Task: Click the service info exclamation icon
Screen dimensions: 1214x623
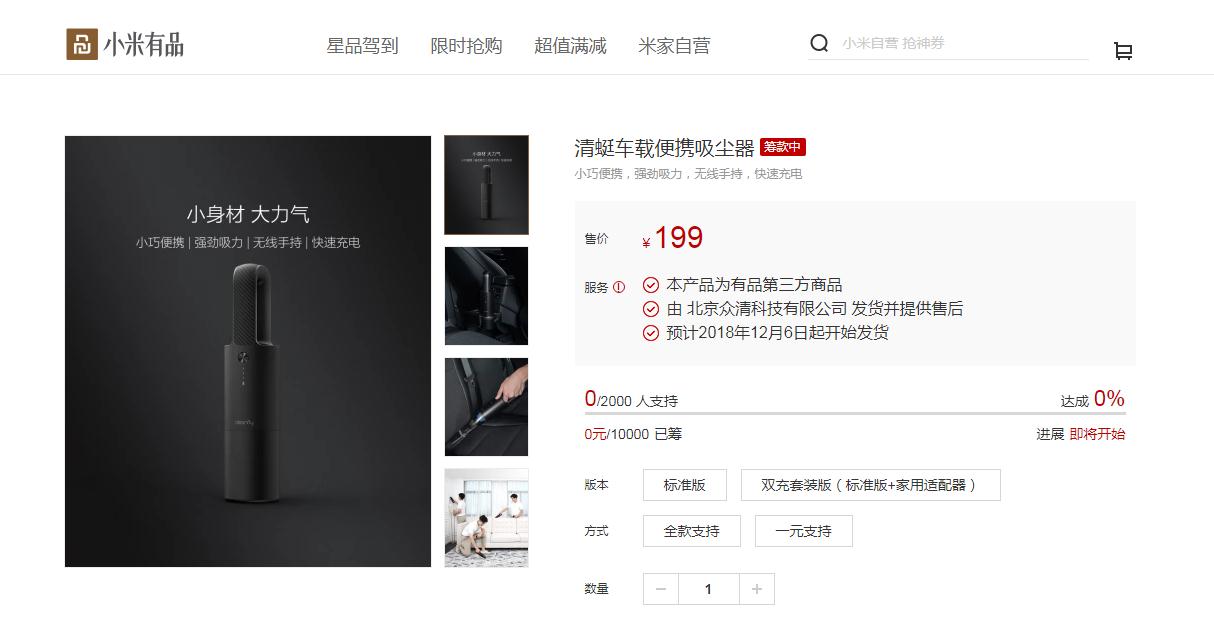Action: pyautogui.click(x=619, y=287)
